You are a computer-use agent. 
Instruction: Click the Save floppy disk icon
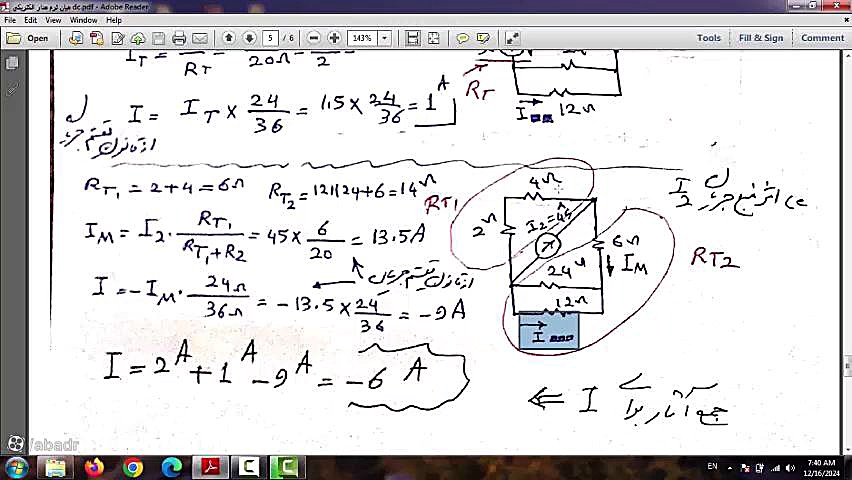coord(158,38)
